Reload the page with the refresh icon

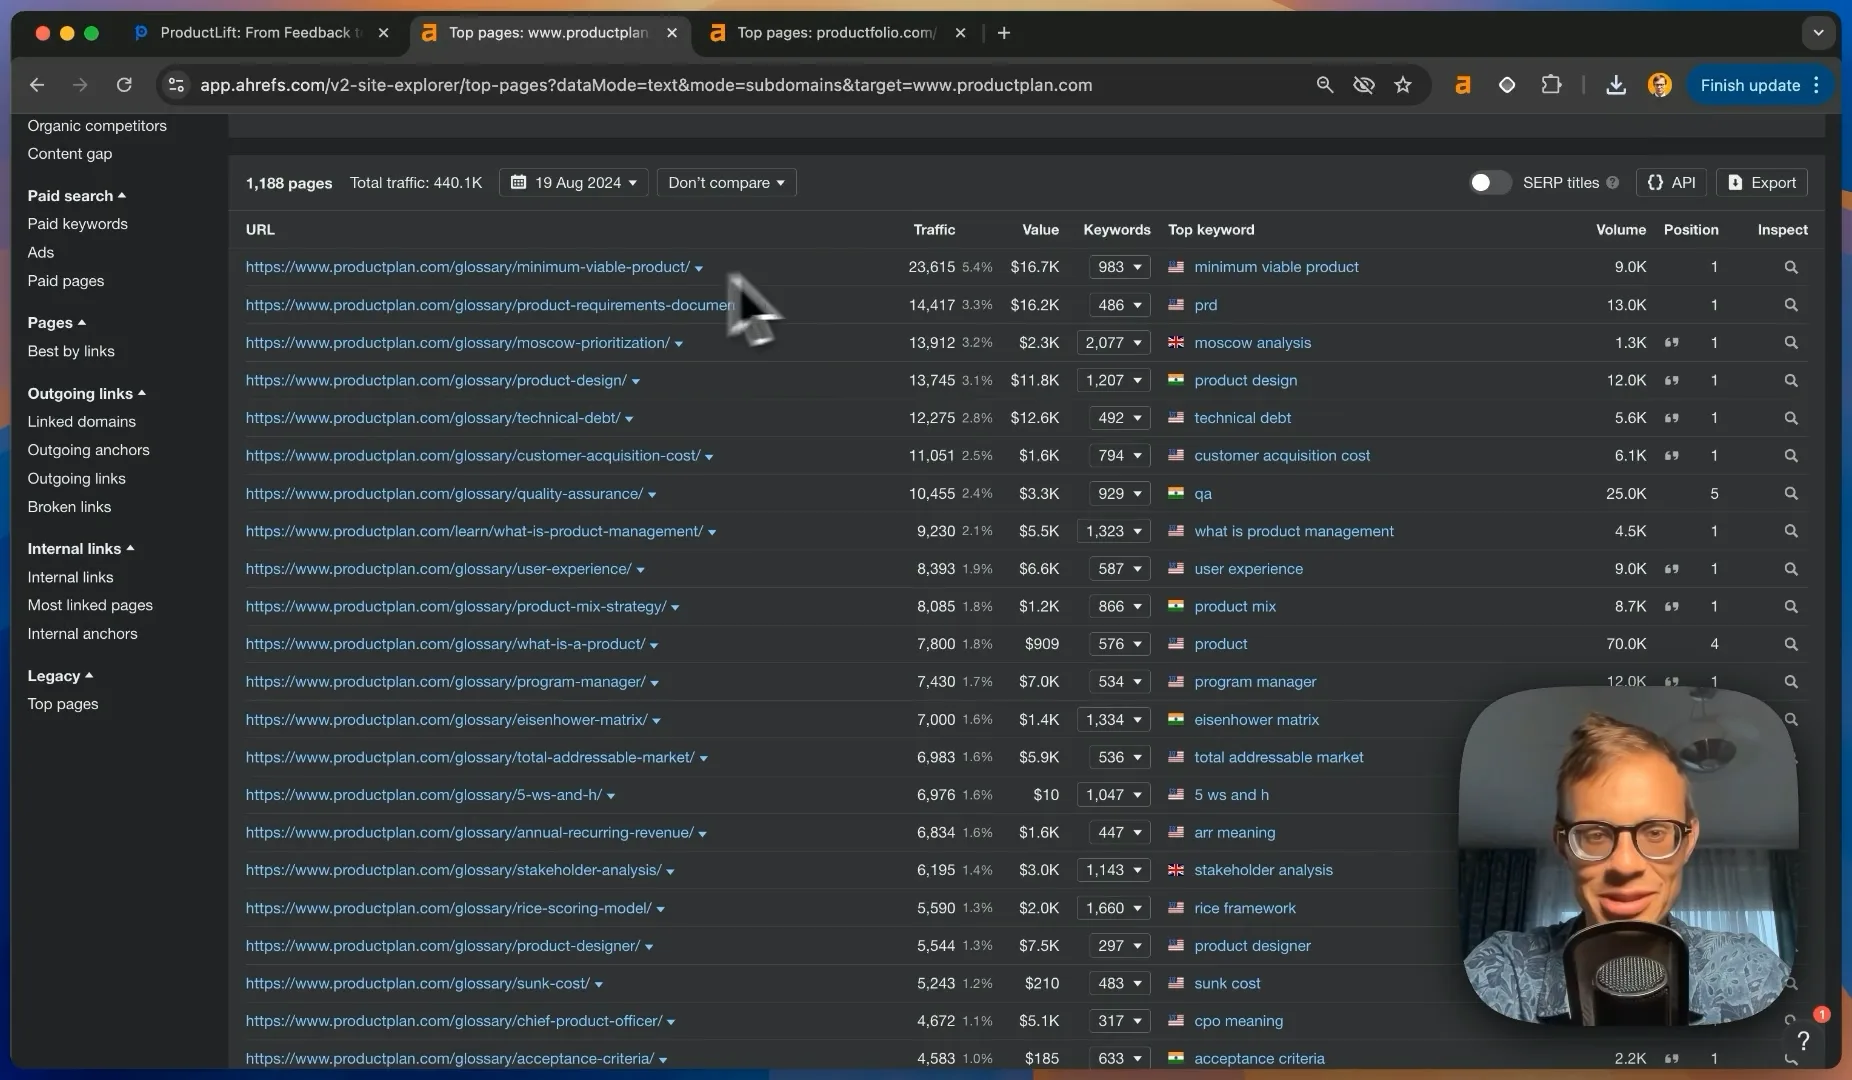coord(124,85)
